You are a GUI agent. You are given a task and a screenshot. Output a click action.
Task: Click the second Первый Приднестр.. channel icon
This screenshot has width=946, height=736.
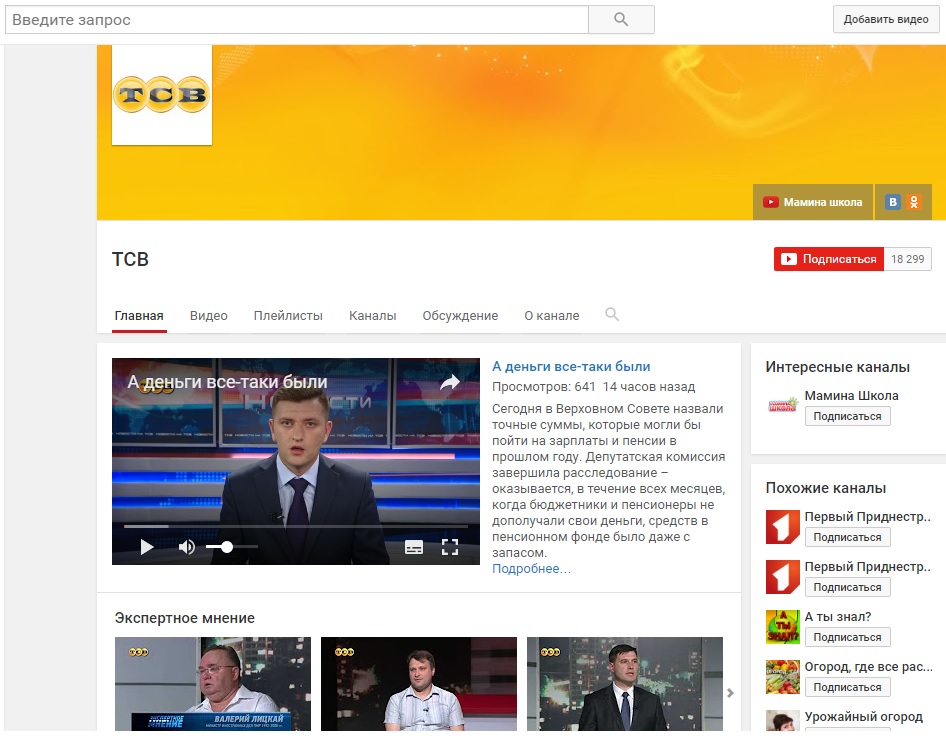783,577
